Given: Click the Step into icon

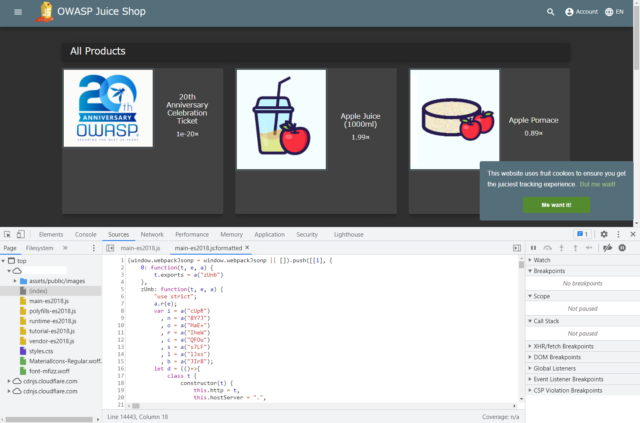Looking at the screenshot, I should click(561, 248).
